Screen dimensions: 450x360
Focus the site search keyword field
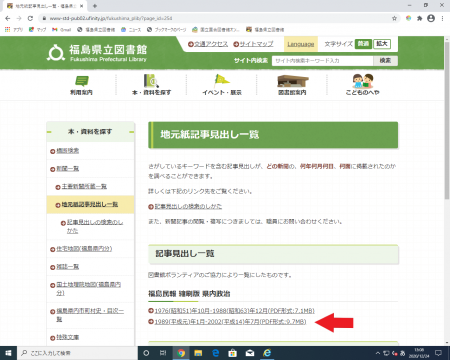point(323,61)
